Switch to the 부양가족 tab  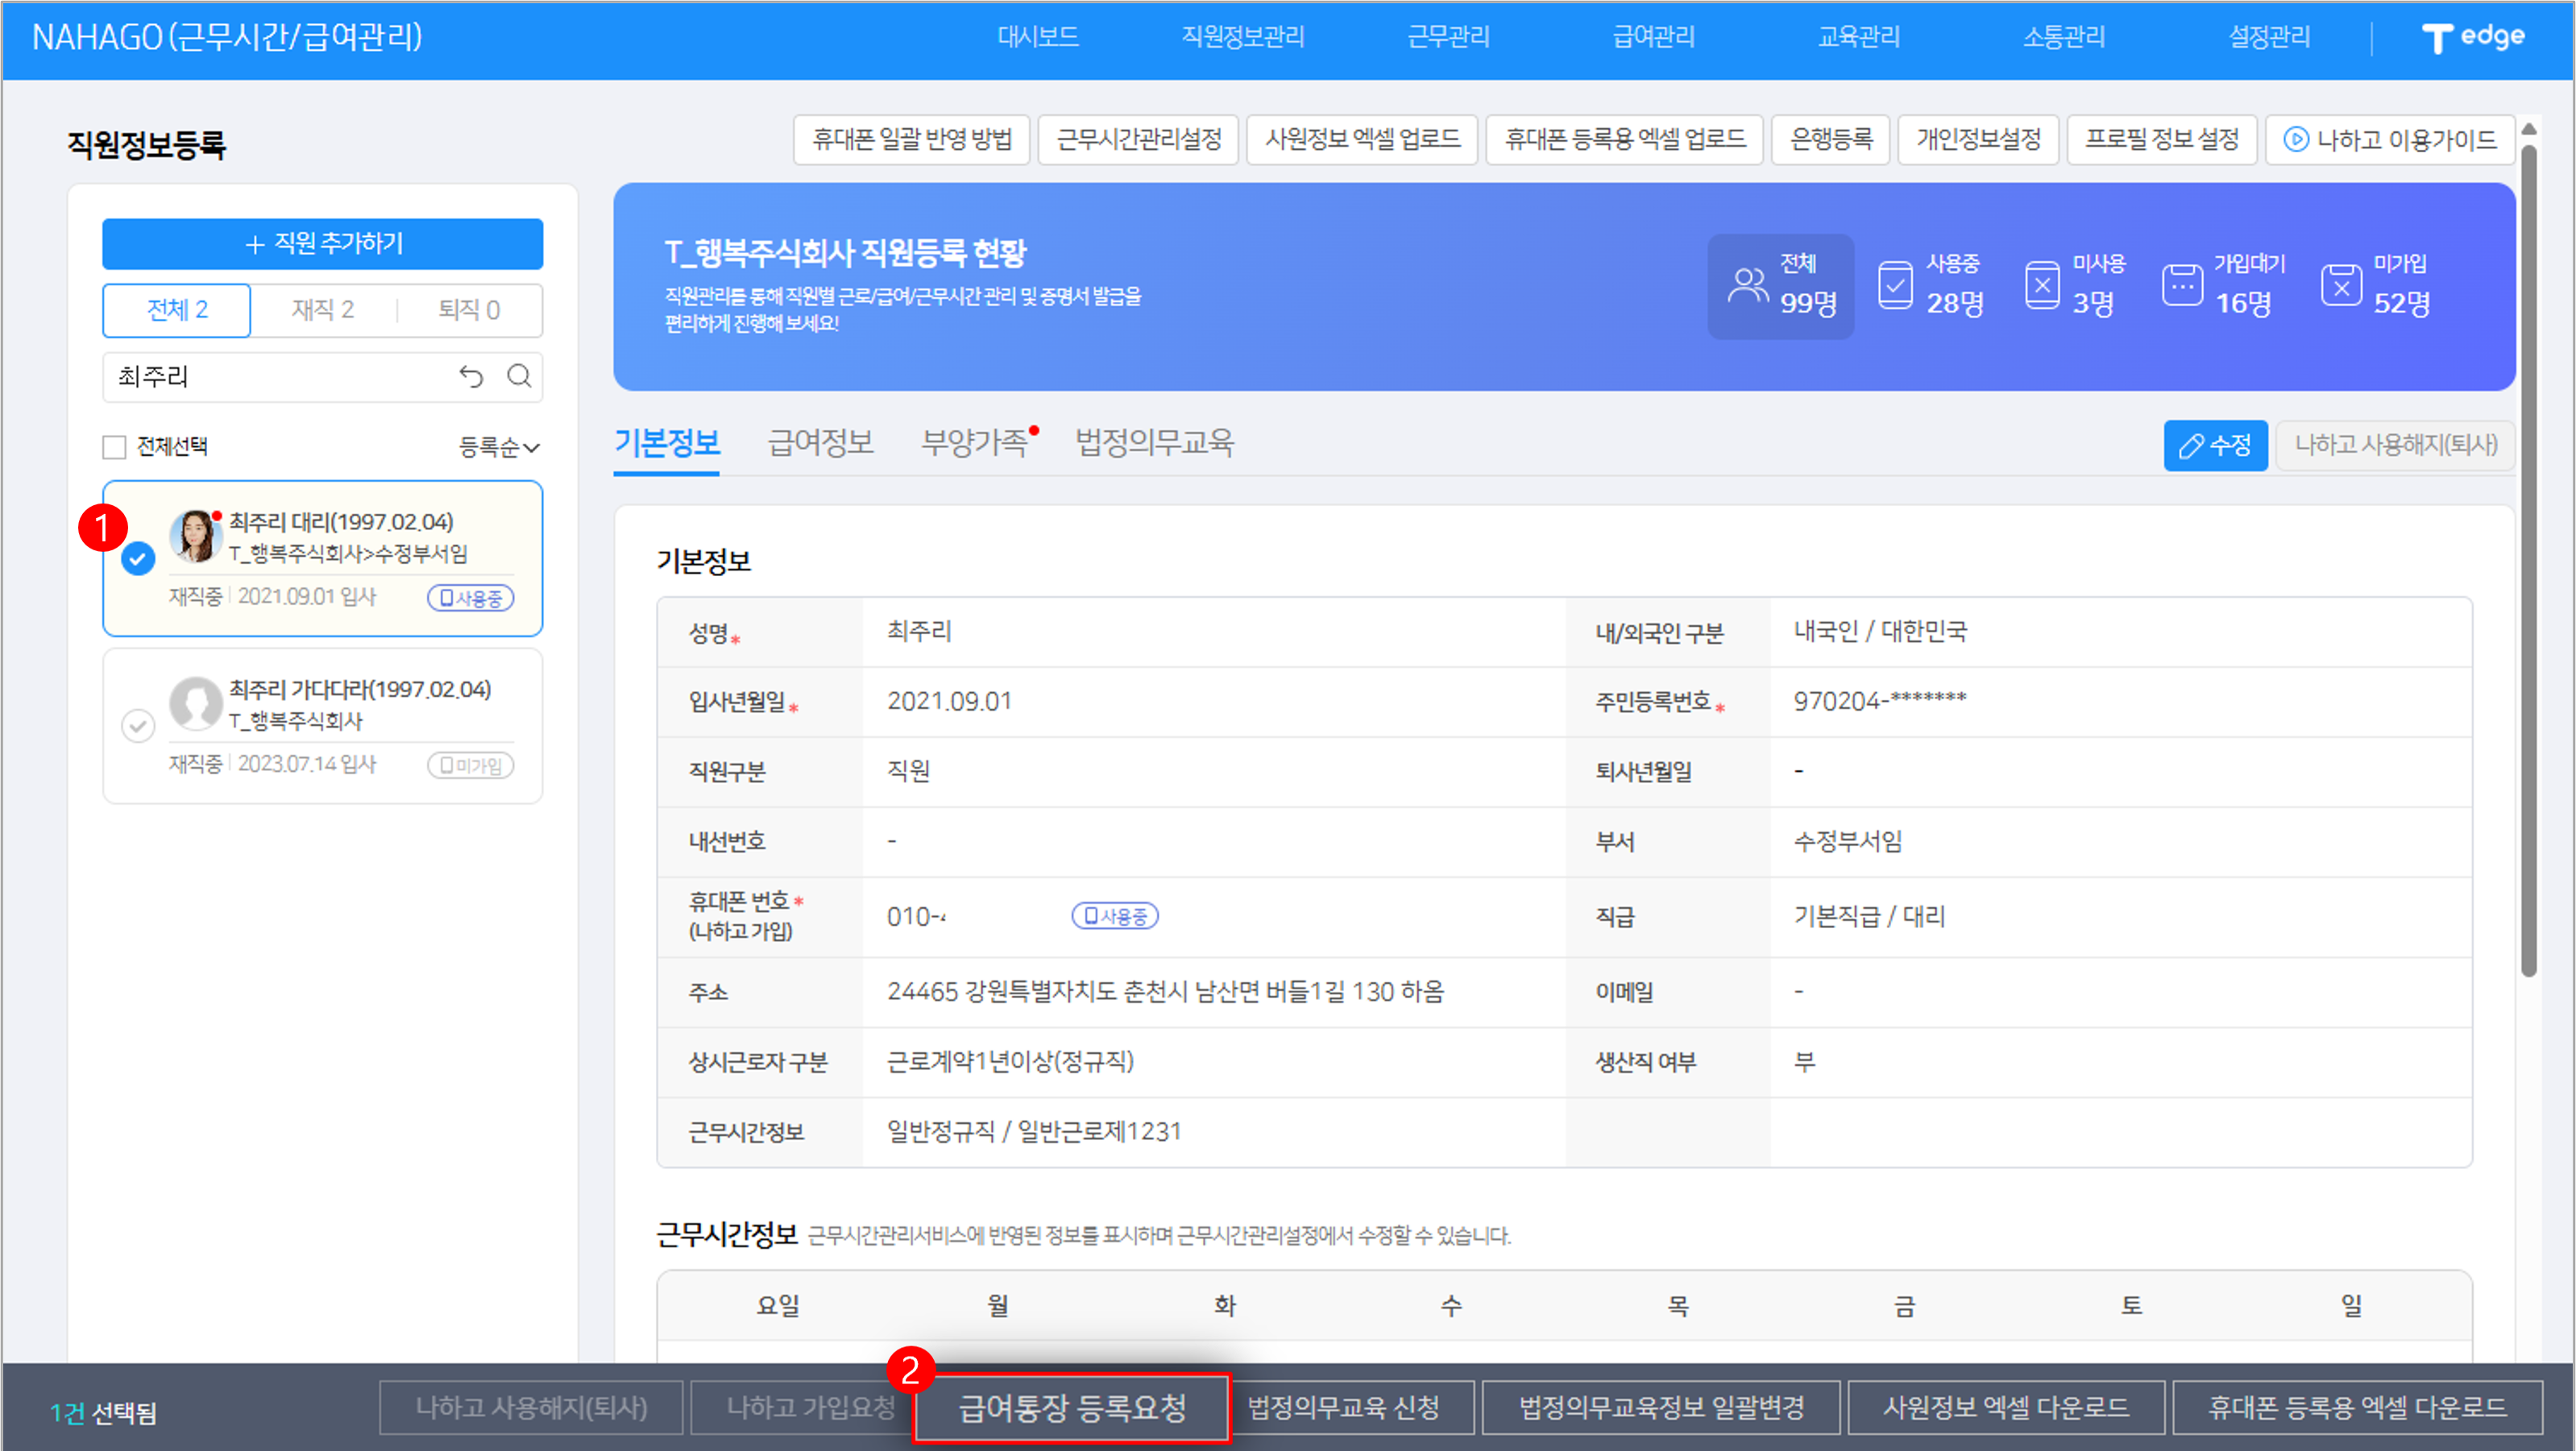coord(975,442)
